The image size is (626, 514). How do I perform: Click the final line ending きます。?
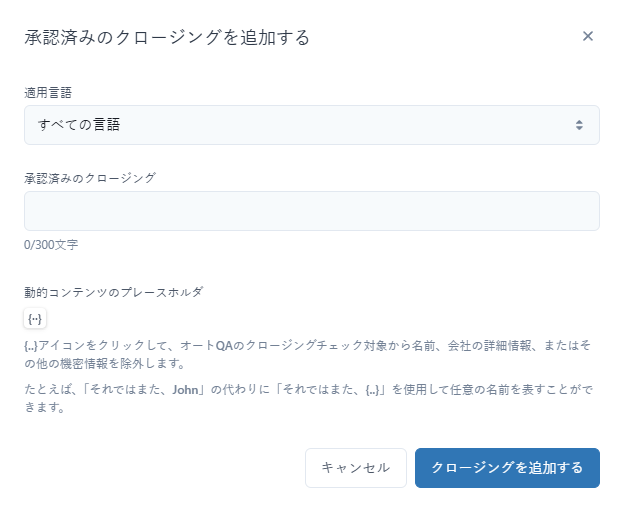tap(44, 407)
